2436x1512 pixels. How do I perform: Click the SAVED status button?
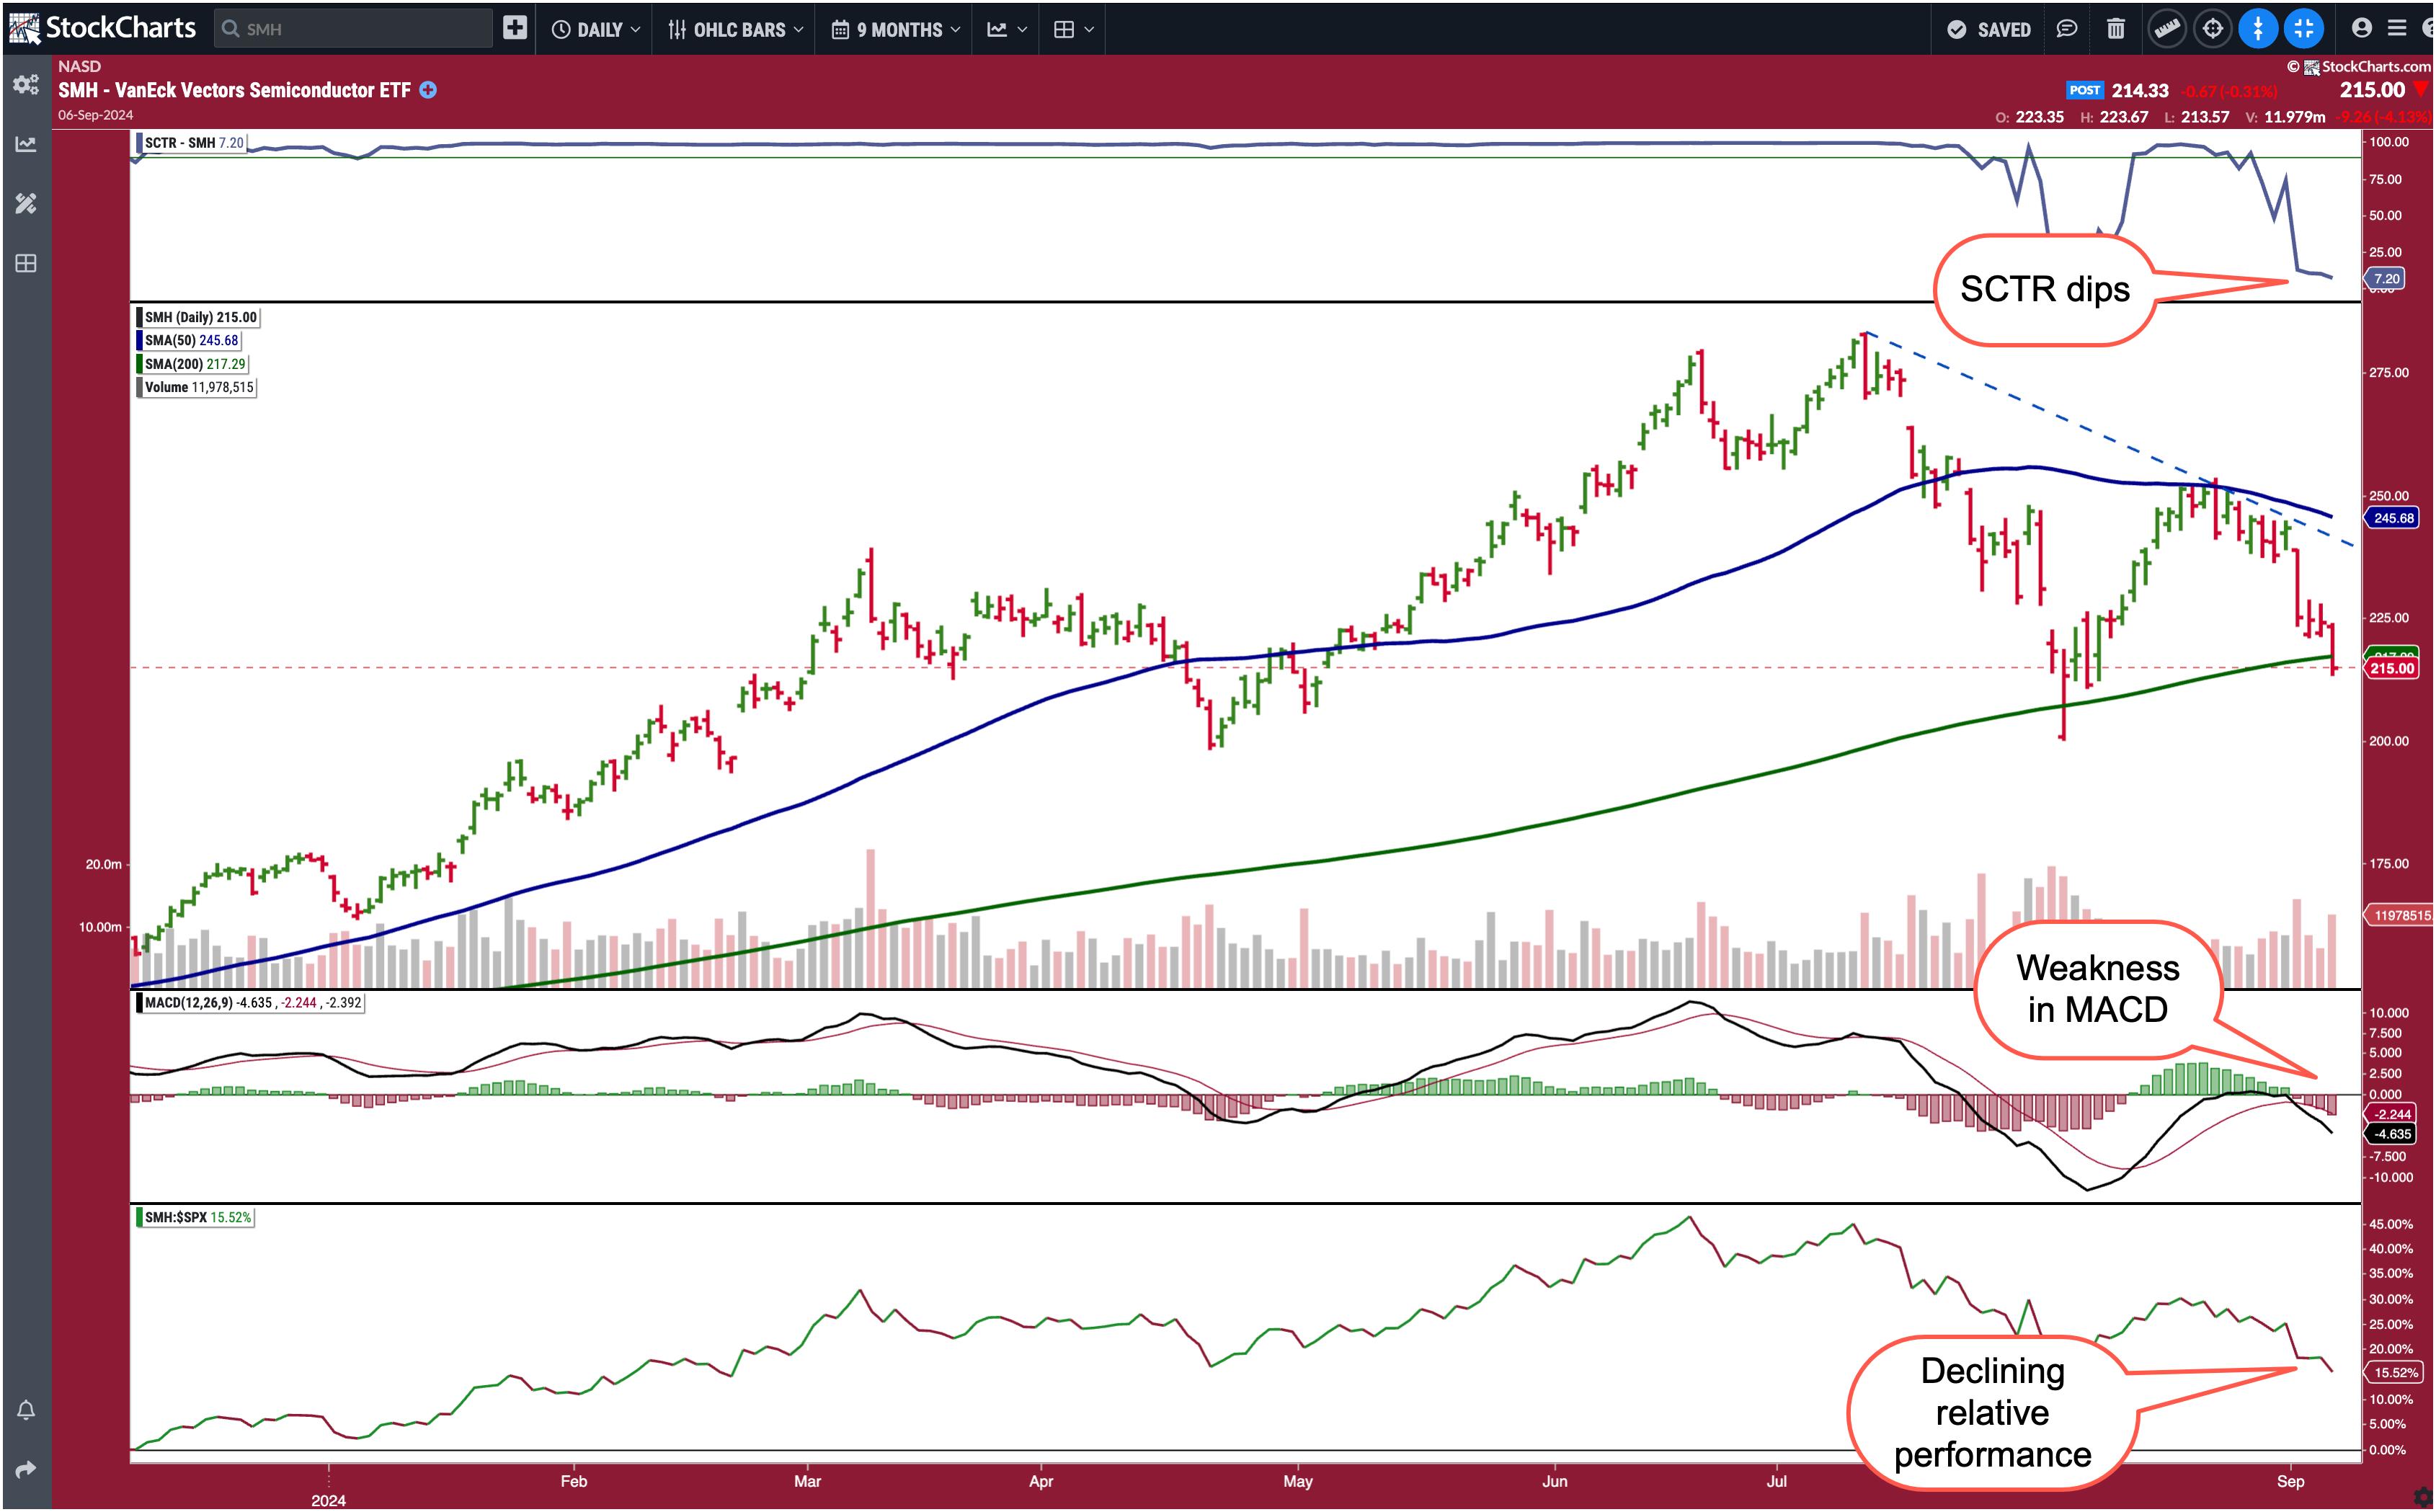(1989, 30)
